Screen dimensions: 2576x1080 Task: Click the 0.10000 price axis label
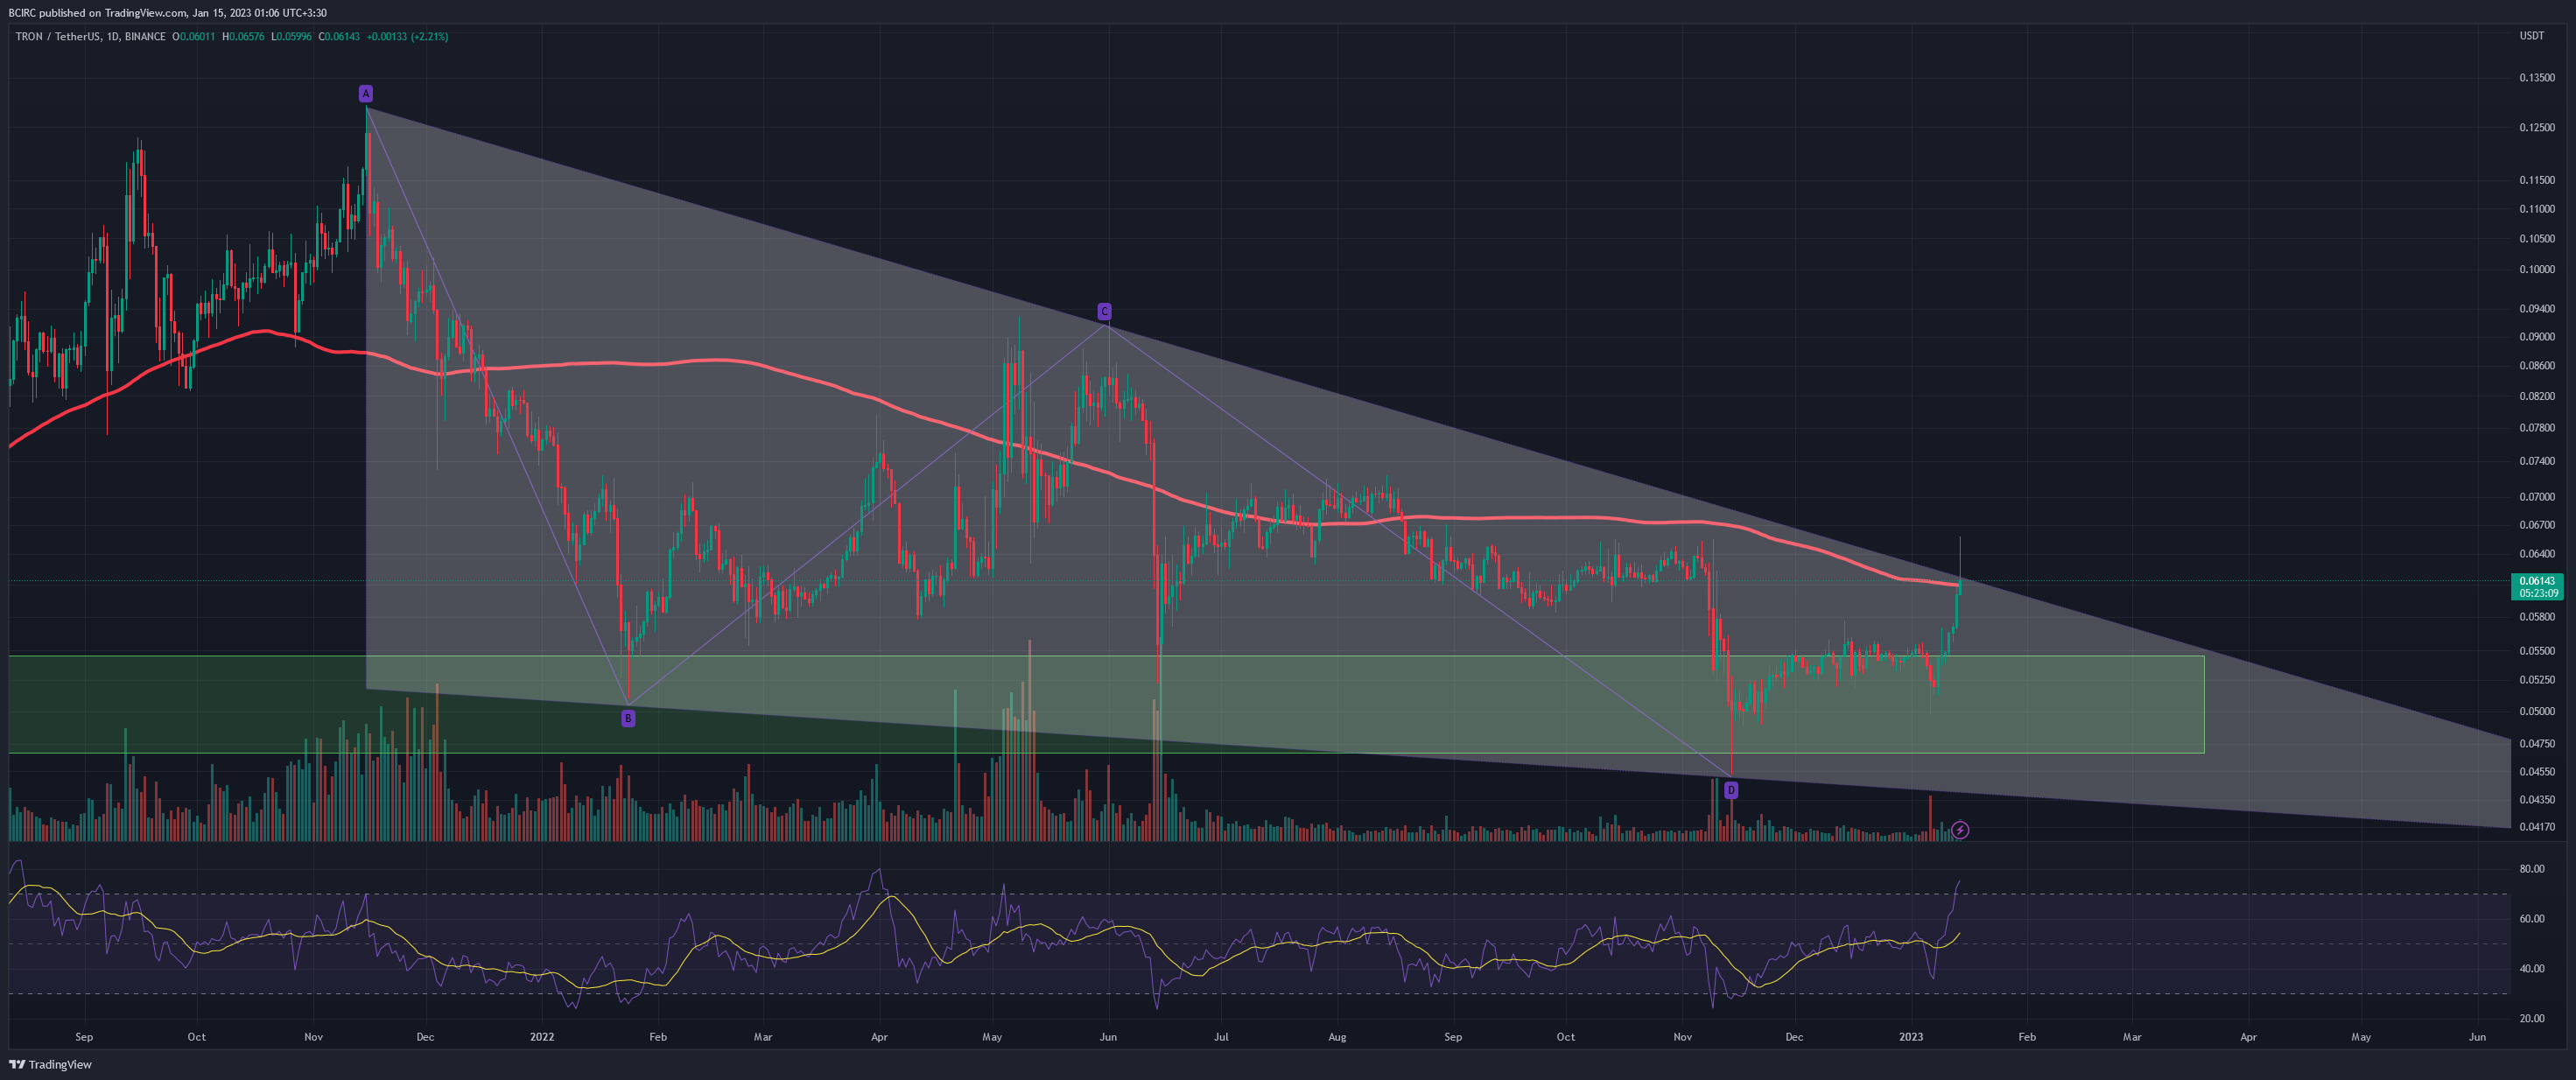(2536, 269)
